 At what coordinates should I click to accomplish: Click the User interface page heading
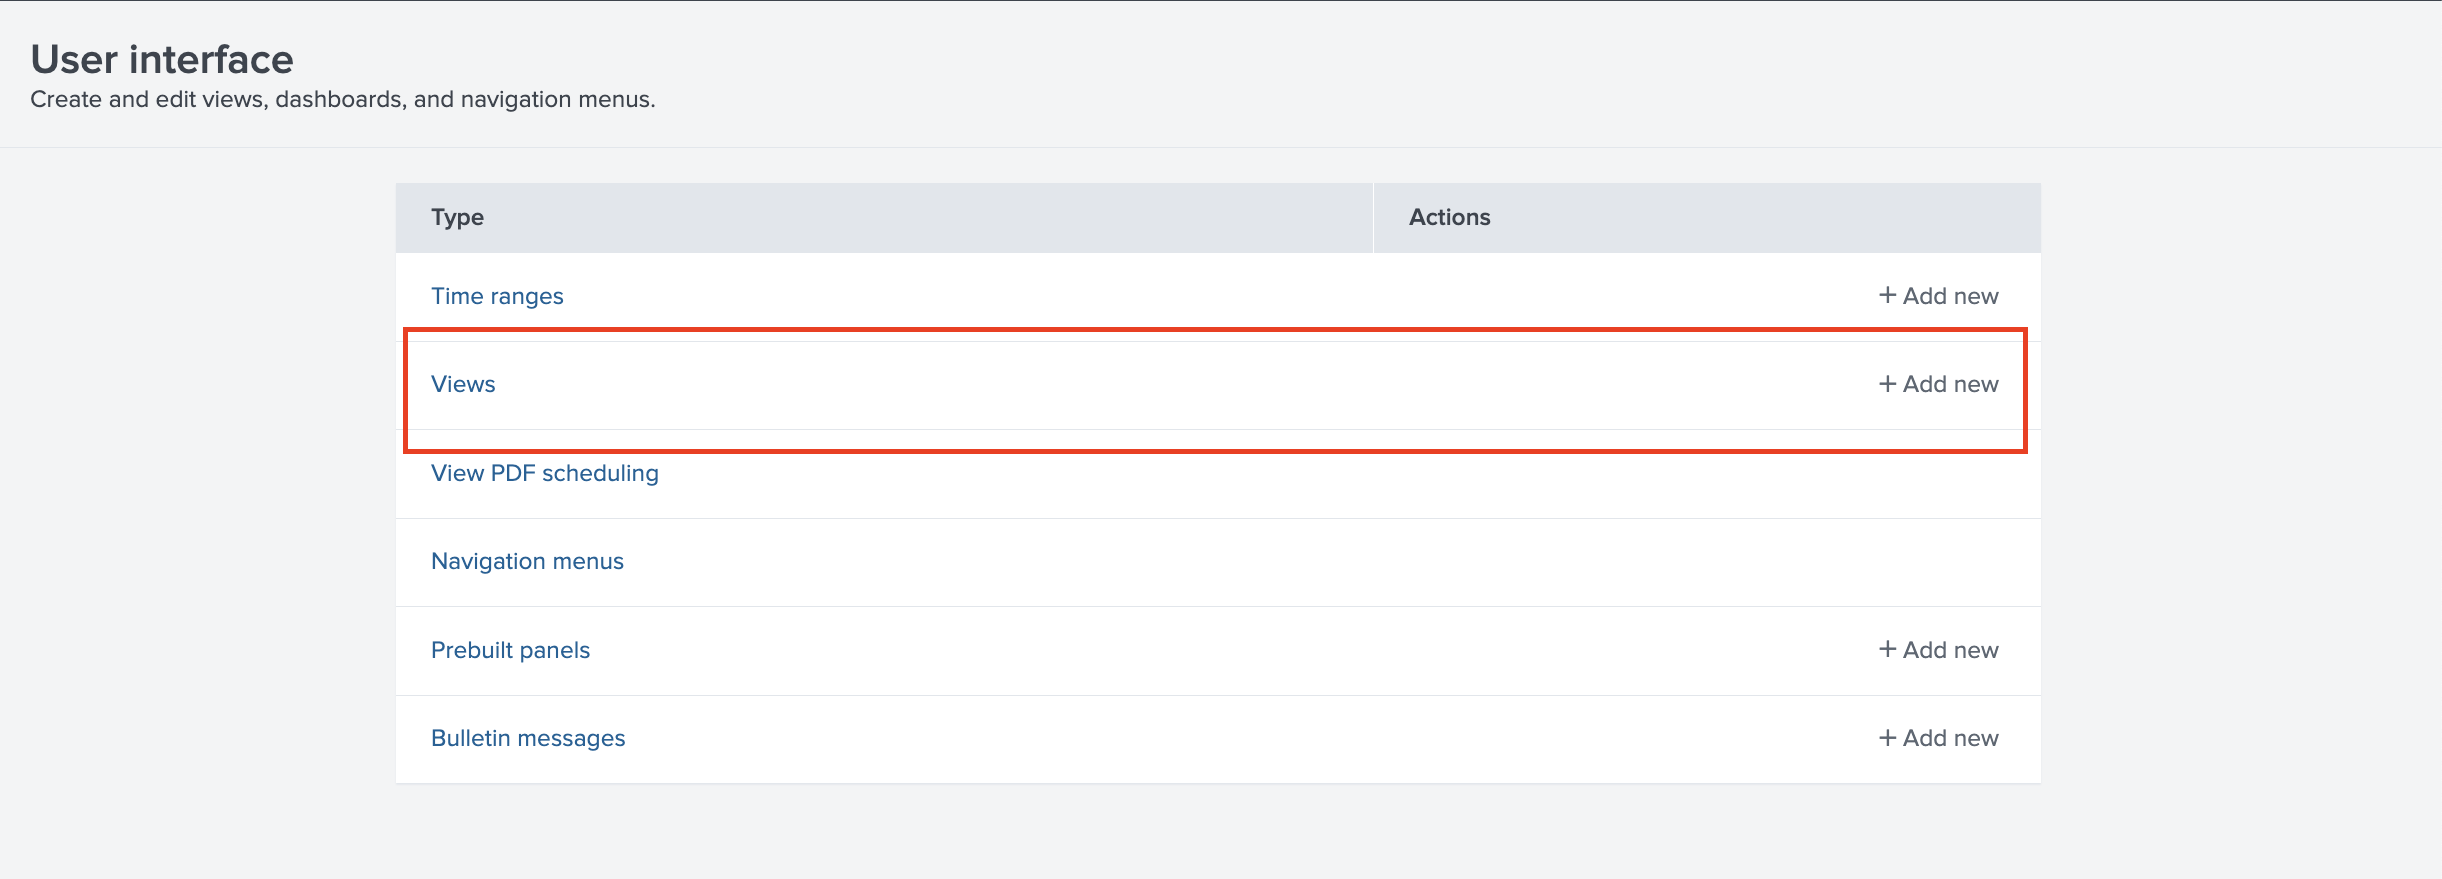click(x=162, y=60)
